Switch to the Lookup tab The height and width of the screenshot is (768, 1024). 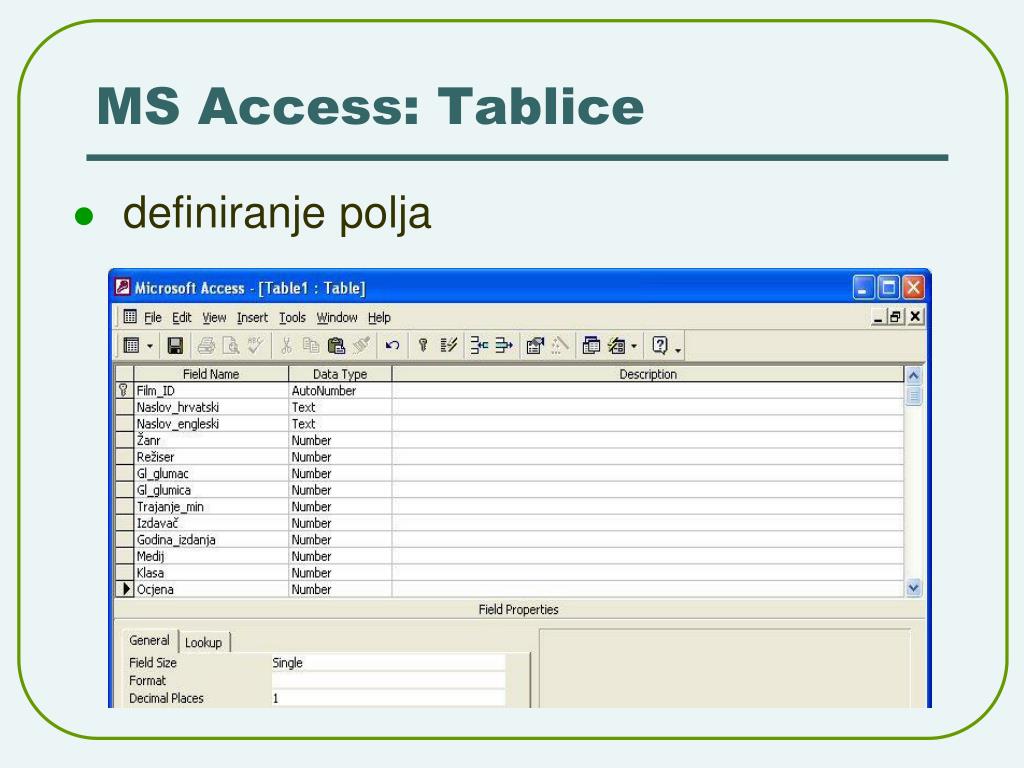tap(203, 643)
